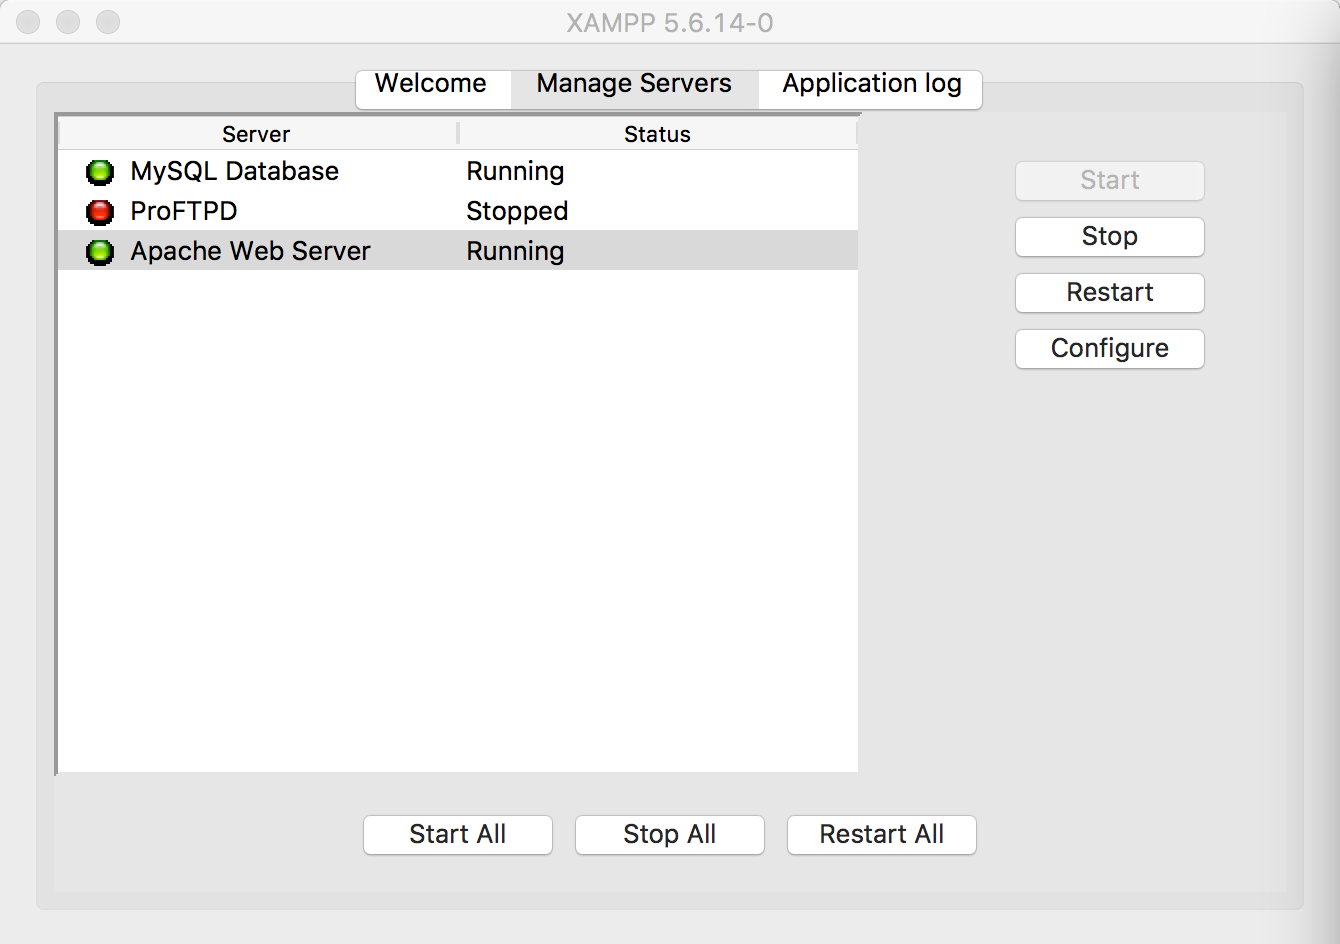
Task: Click the Status column header
Action: click(x=657, y=134)
